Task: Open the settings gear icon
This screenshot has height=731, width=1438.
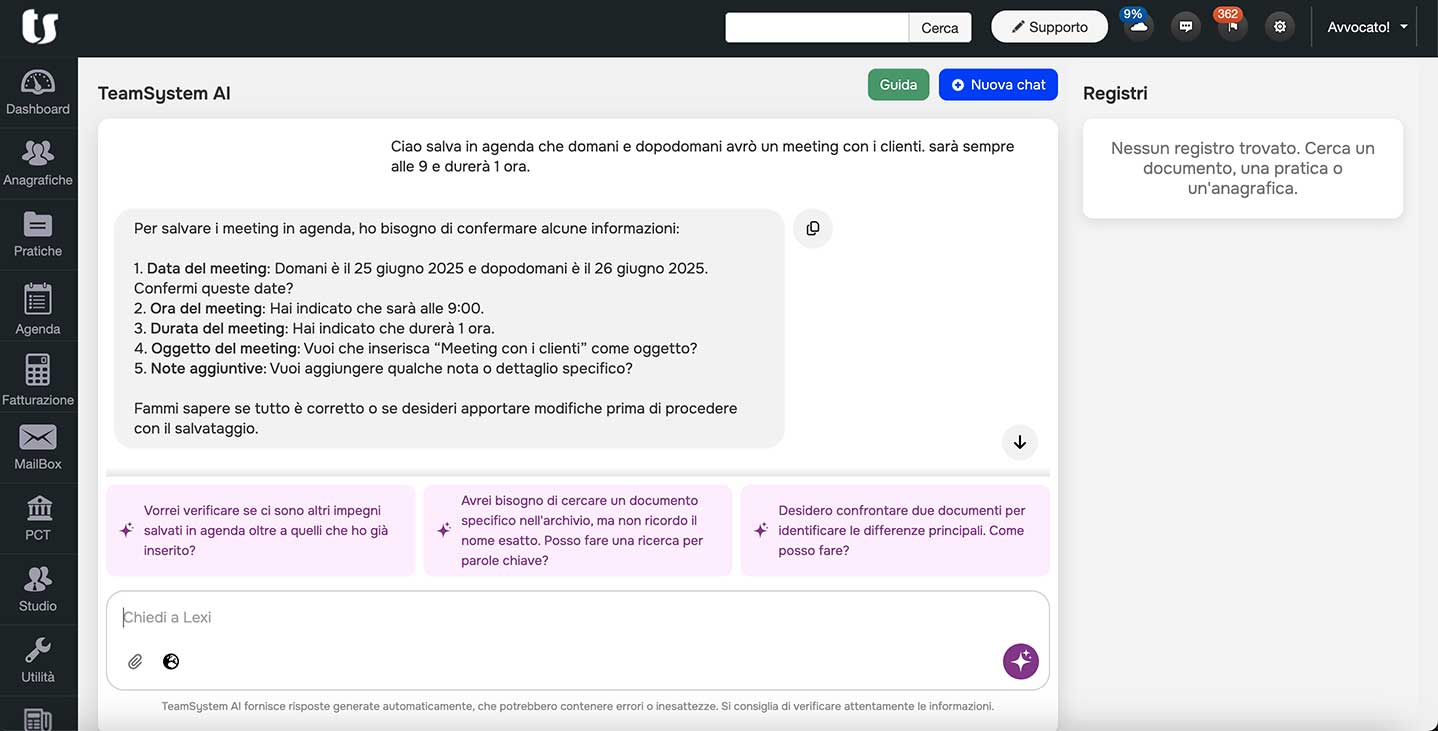Action: pyautogui.click(x=1280, y=27)
